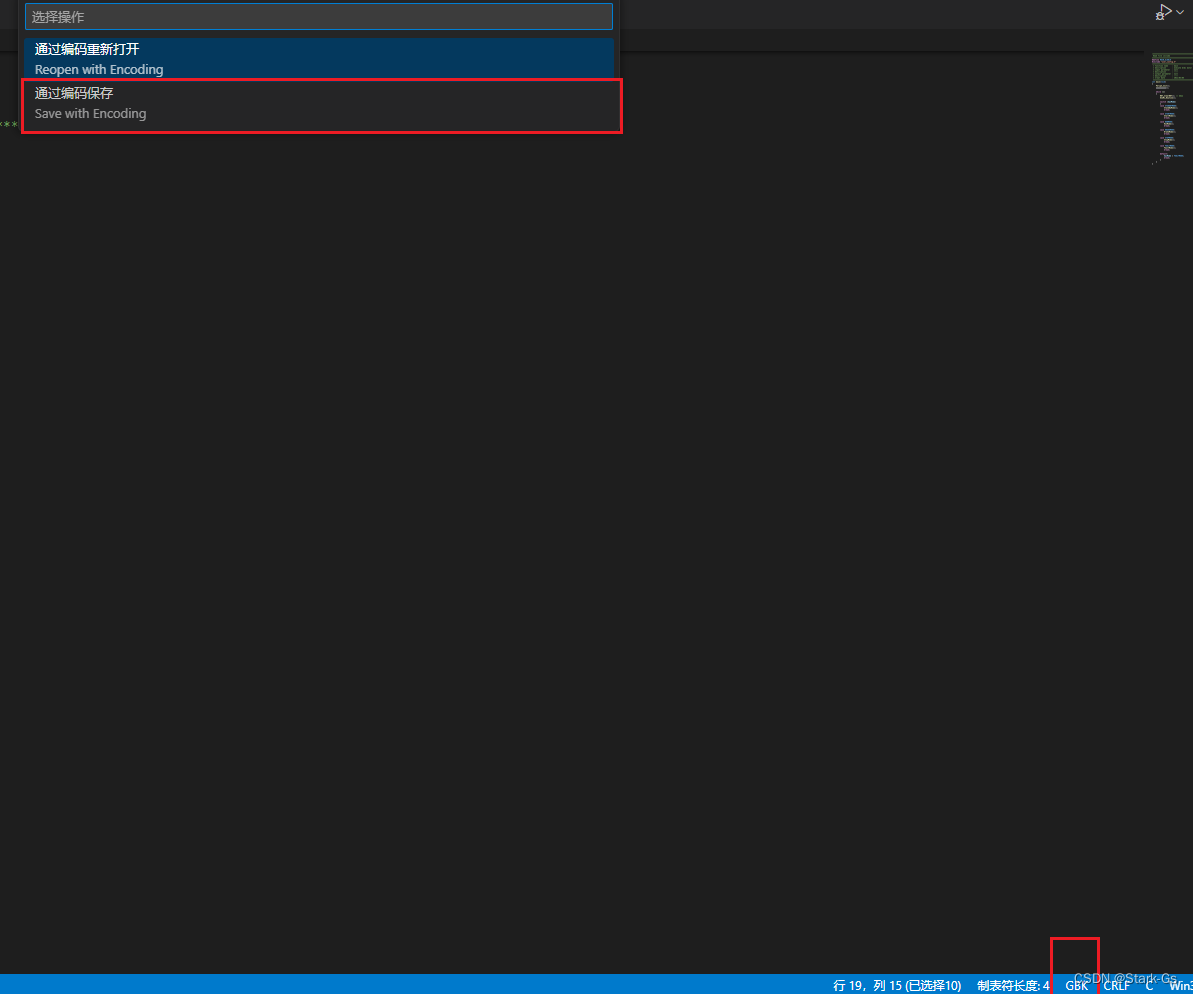Image resolution: width=1193 pixels, height=994 pixels.
Task: Click the Run code play button
Action: pos(1164,9)
